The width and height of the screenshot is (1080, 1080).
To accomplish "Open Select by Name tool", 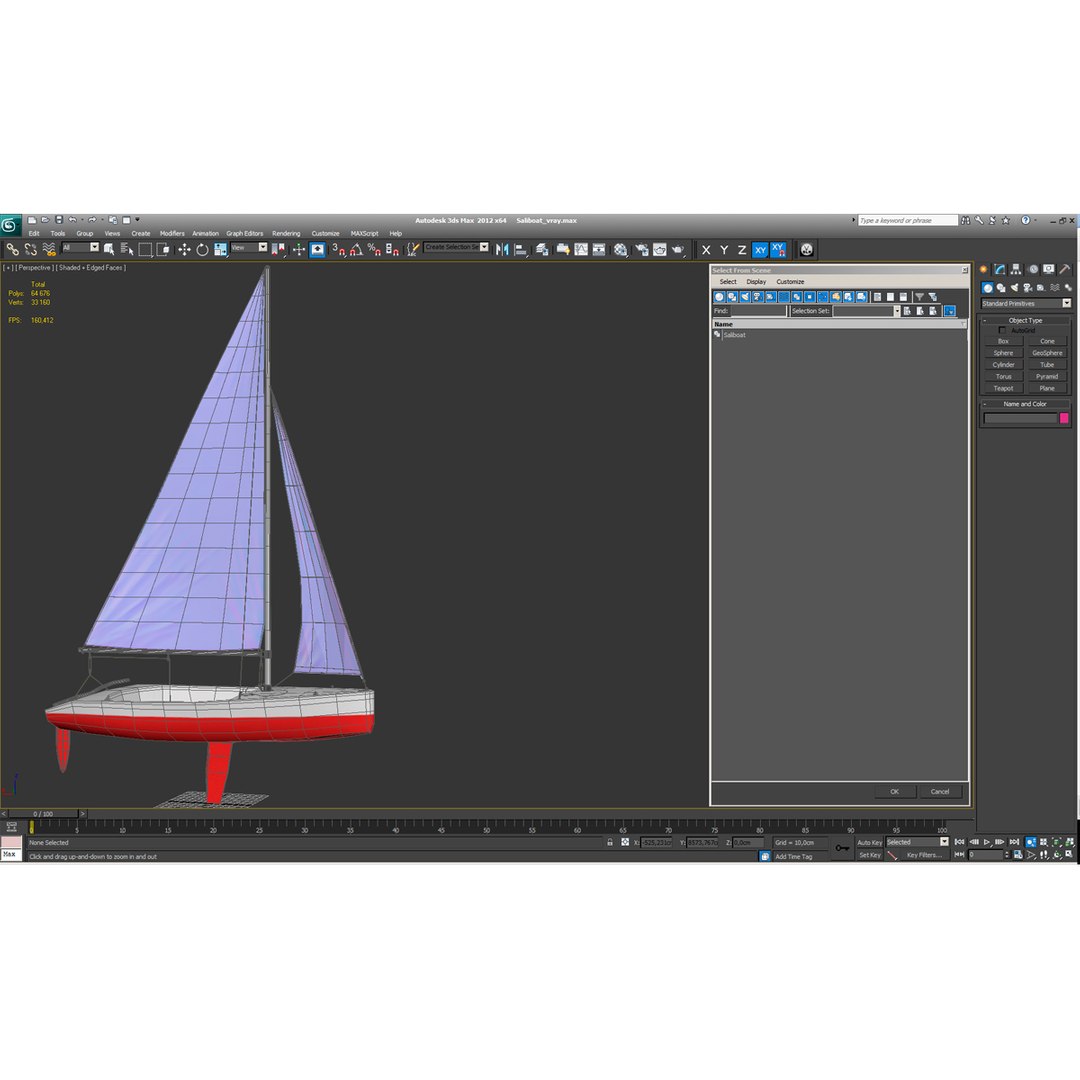I will coord(127,249).
